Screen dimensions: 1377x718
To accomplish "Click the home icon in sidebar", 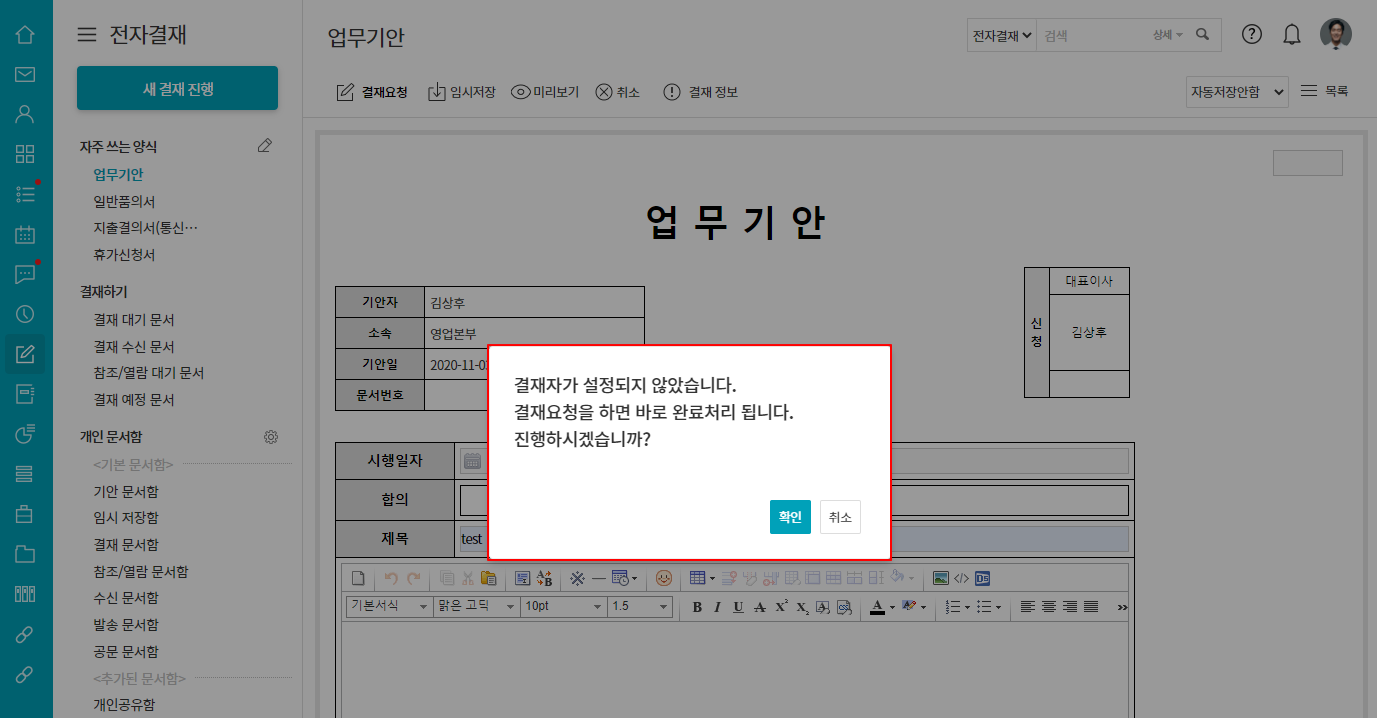I will pos(25,35).
